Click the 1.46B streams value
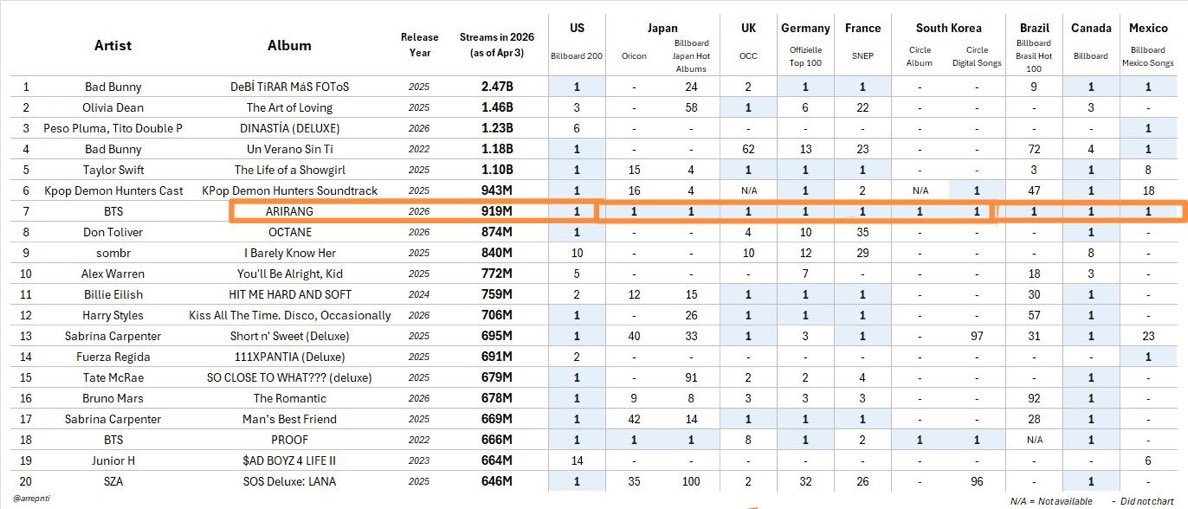Screen dimensions: 1188x509 (x=497, y=108)
